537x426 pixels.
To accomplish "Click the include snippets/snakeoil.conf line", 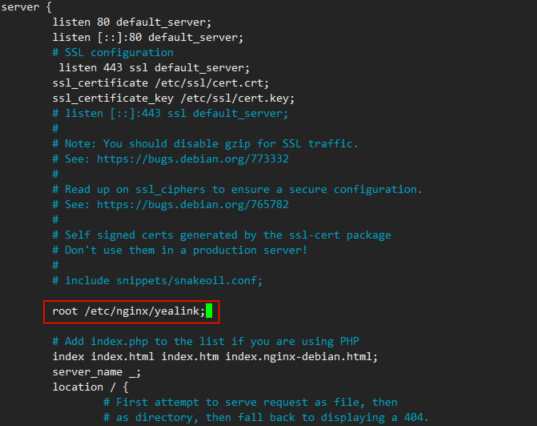I will (x=157, y=281).
